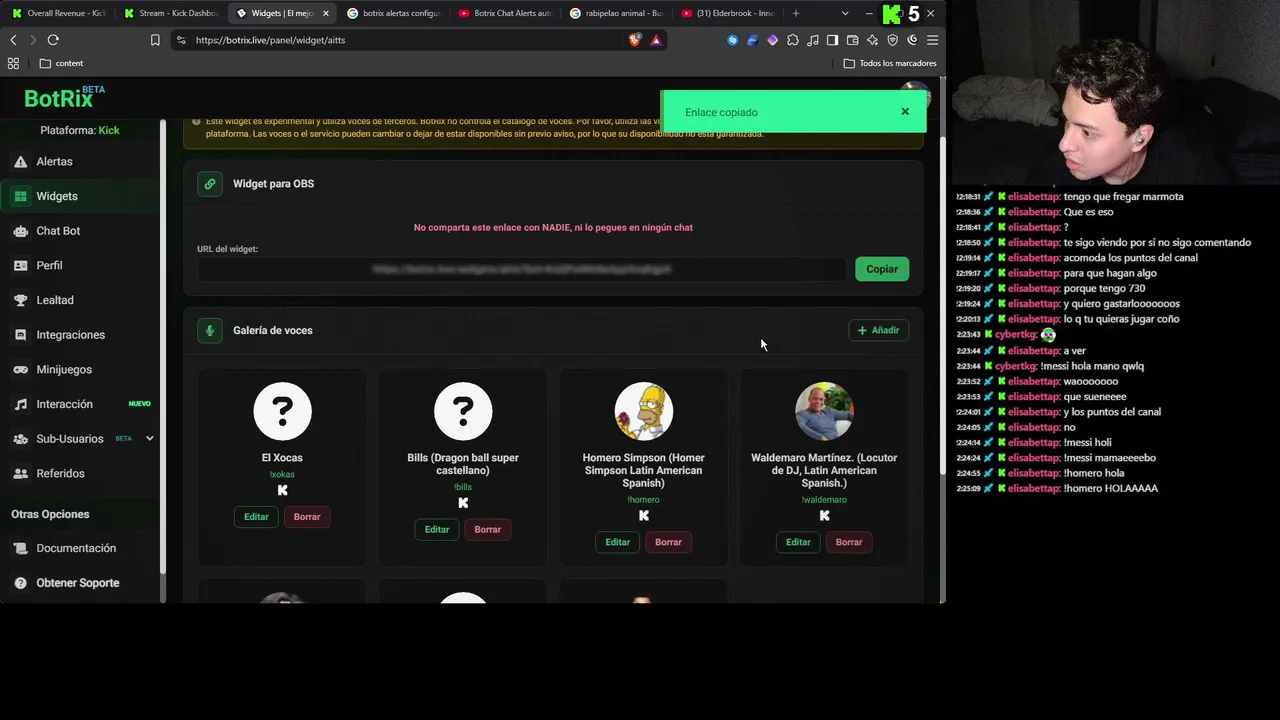Edit the Bills Dragon Ball voice
1280x720 pixels.
pyautogui.click(x=437, y=530)
